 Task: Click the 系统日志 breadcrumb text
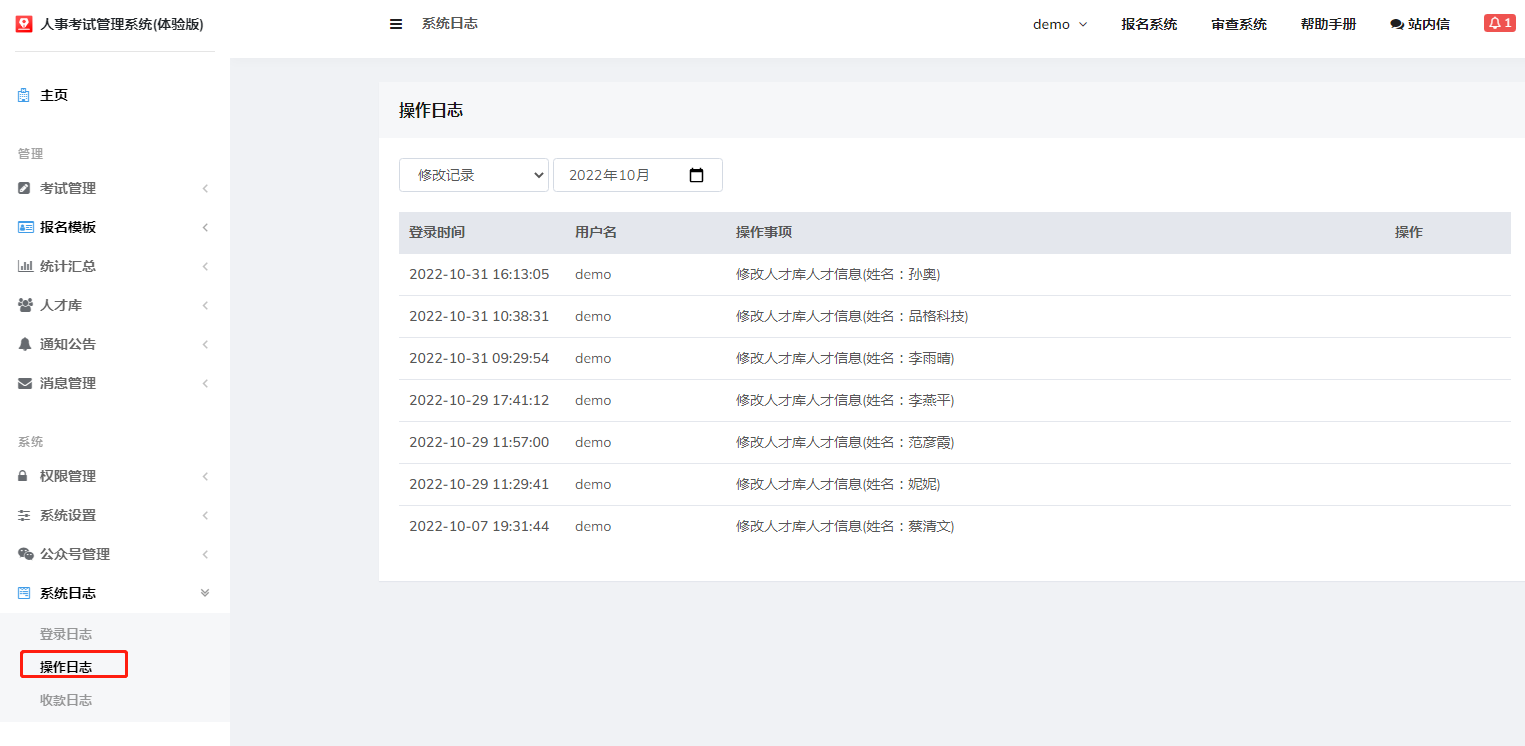450,23
